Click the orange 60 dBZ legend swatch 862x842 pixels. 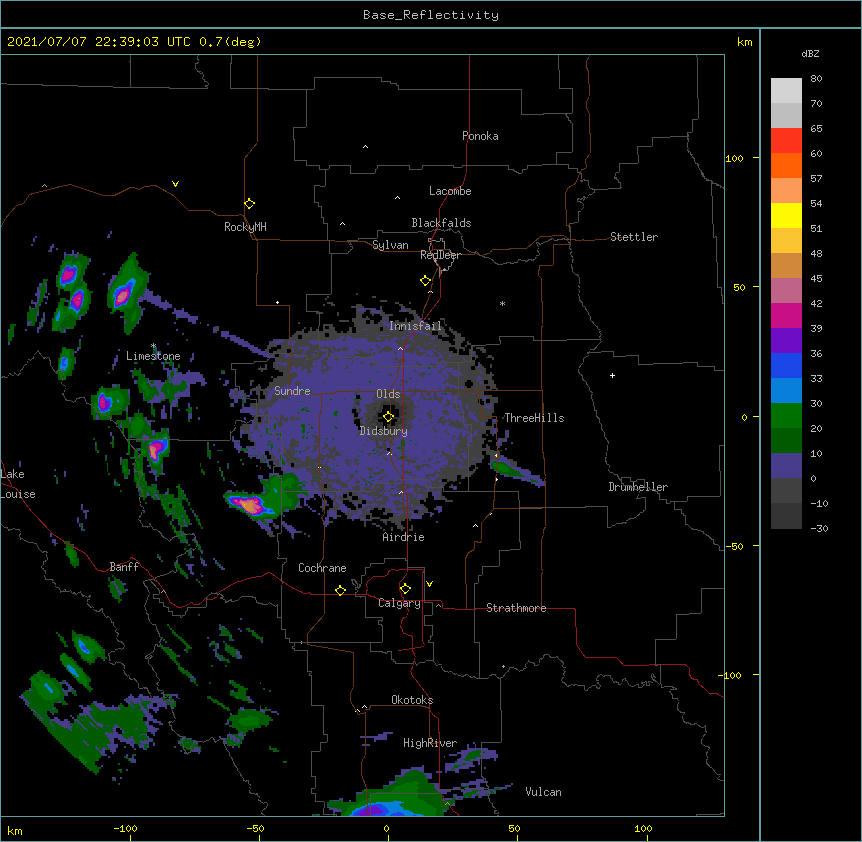pos(786,165)
